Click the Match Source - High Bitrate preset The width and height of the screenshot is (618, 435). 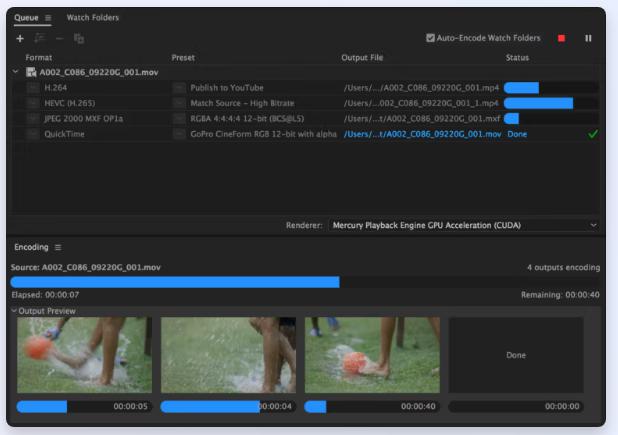coord(242,103)
